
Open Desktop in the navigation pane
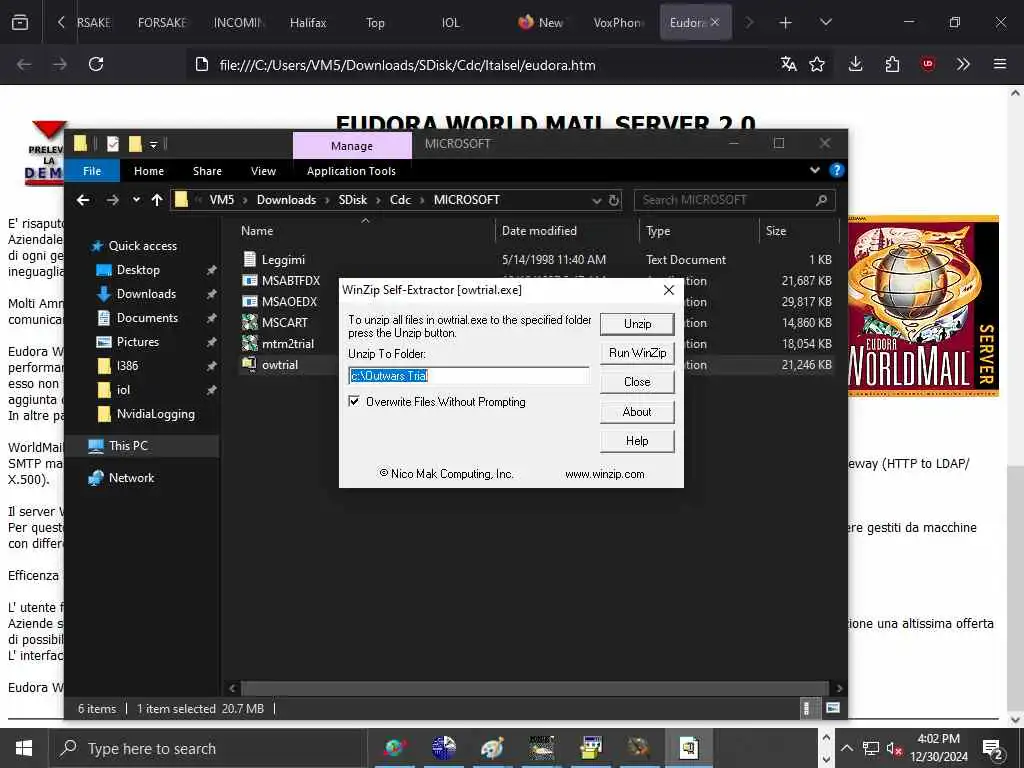(x=138, y=270)
